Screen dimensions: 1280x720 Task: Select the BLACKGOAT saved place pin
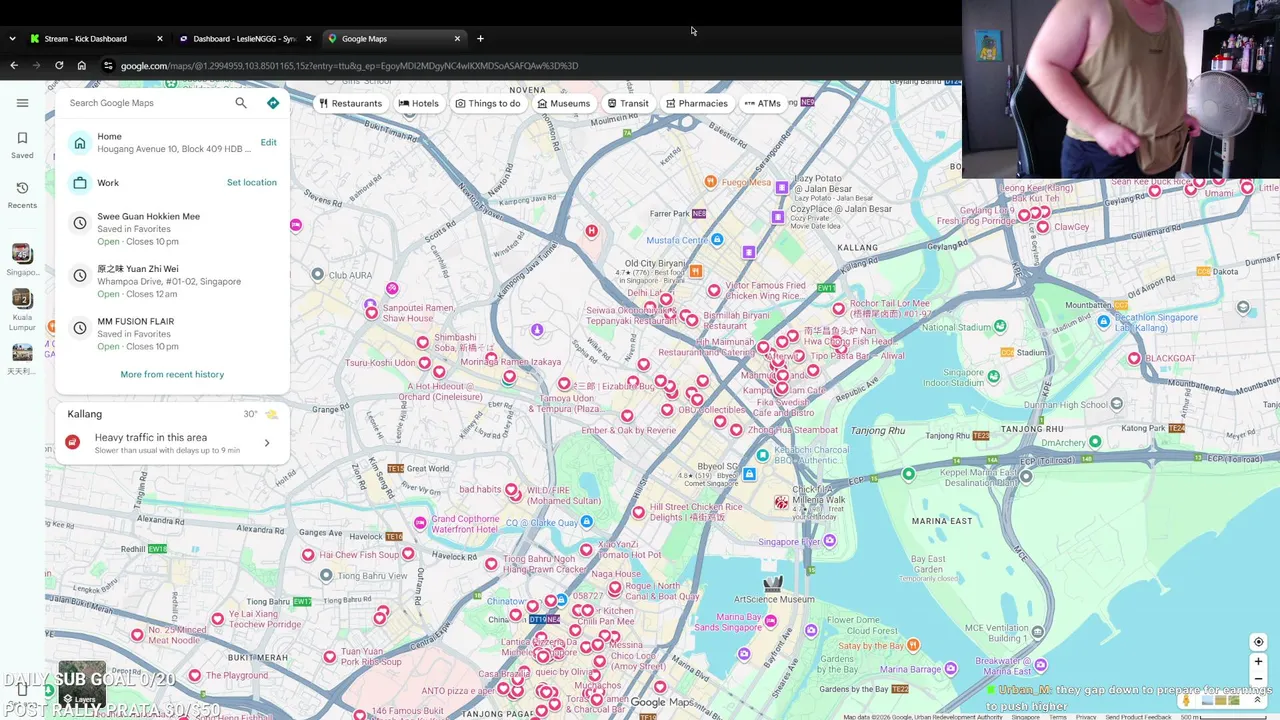[1134, 358]
